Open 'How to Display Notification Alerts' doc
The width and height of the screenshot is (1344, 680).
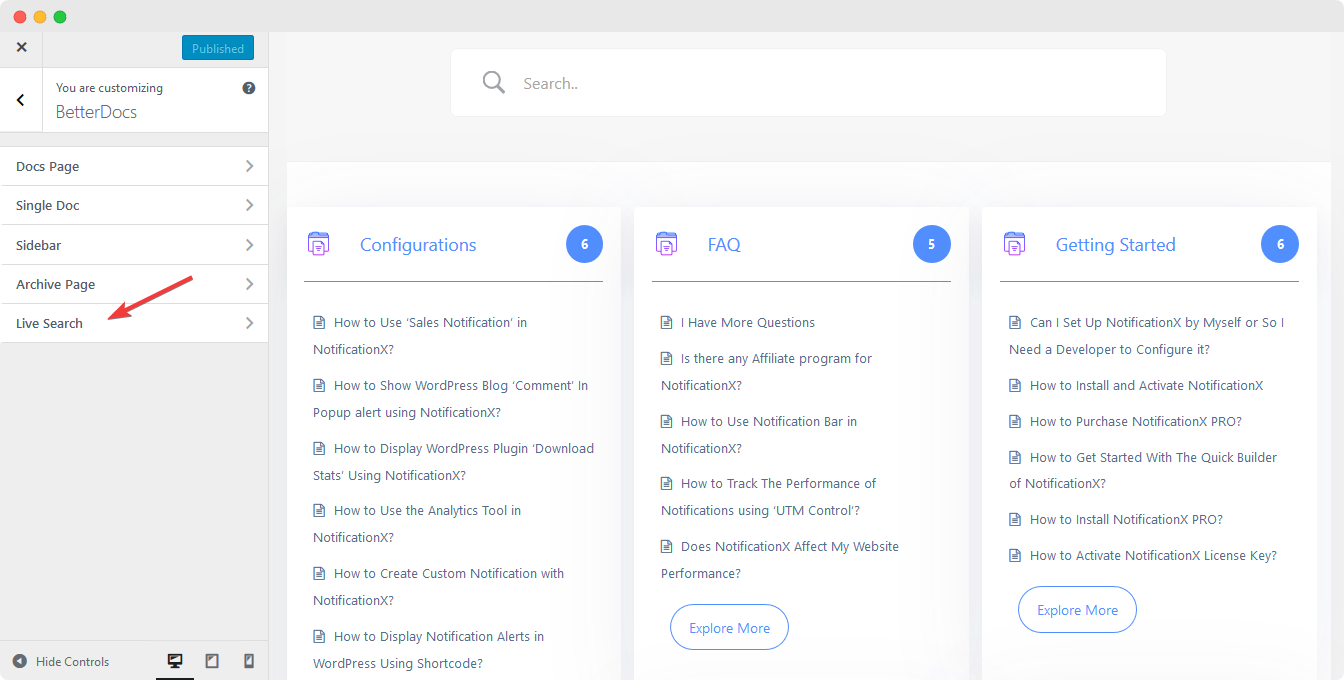pyautogui.click(x=429, y=650)
